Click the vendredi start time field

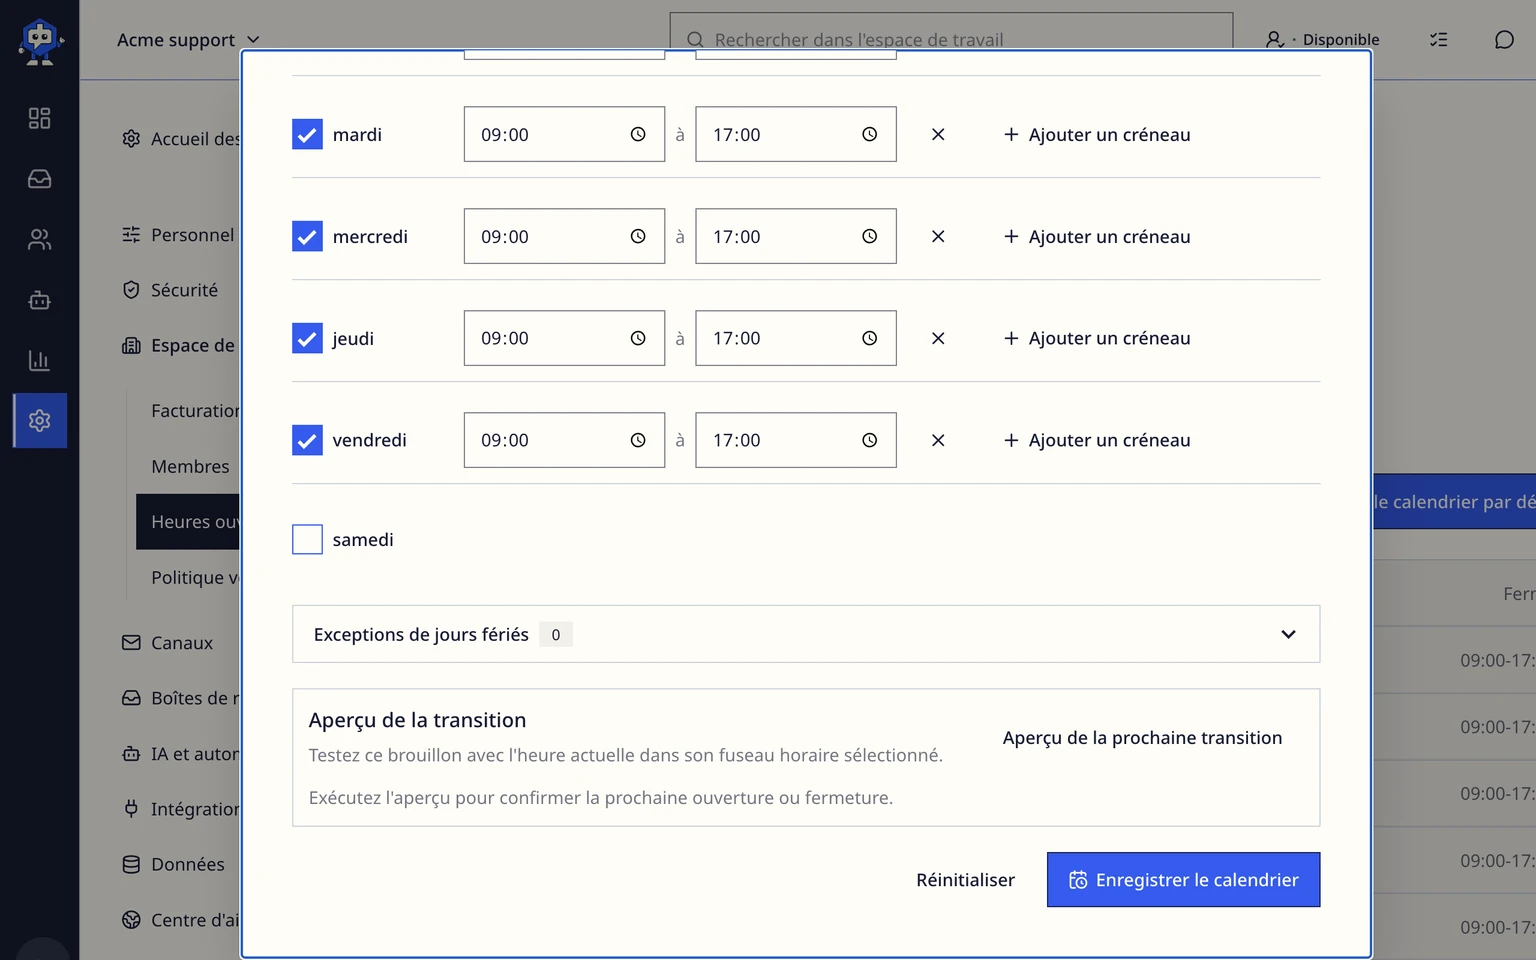point(564,440)
